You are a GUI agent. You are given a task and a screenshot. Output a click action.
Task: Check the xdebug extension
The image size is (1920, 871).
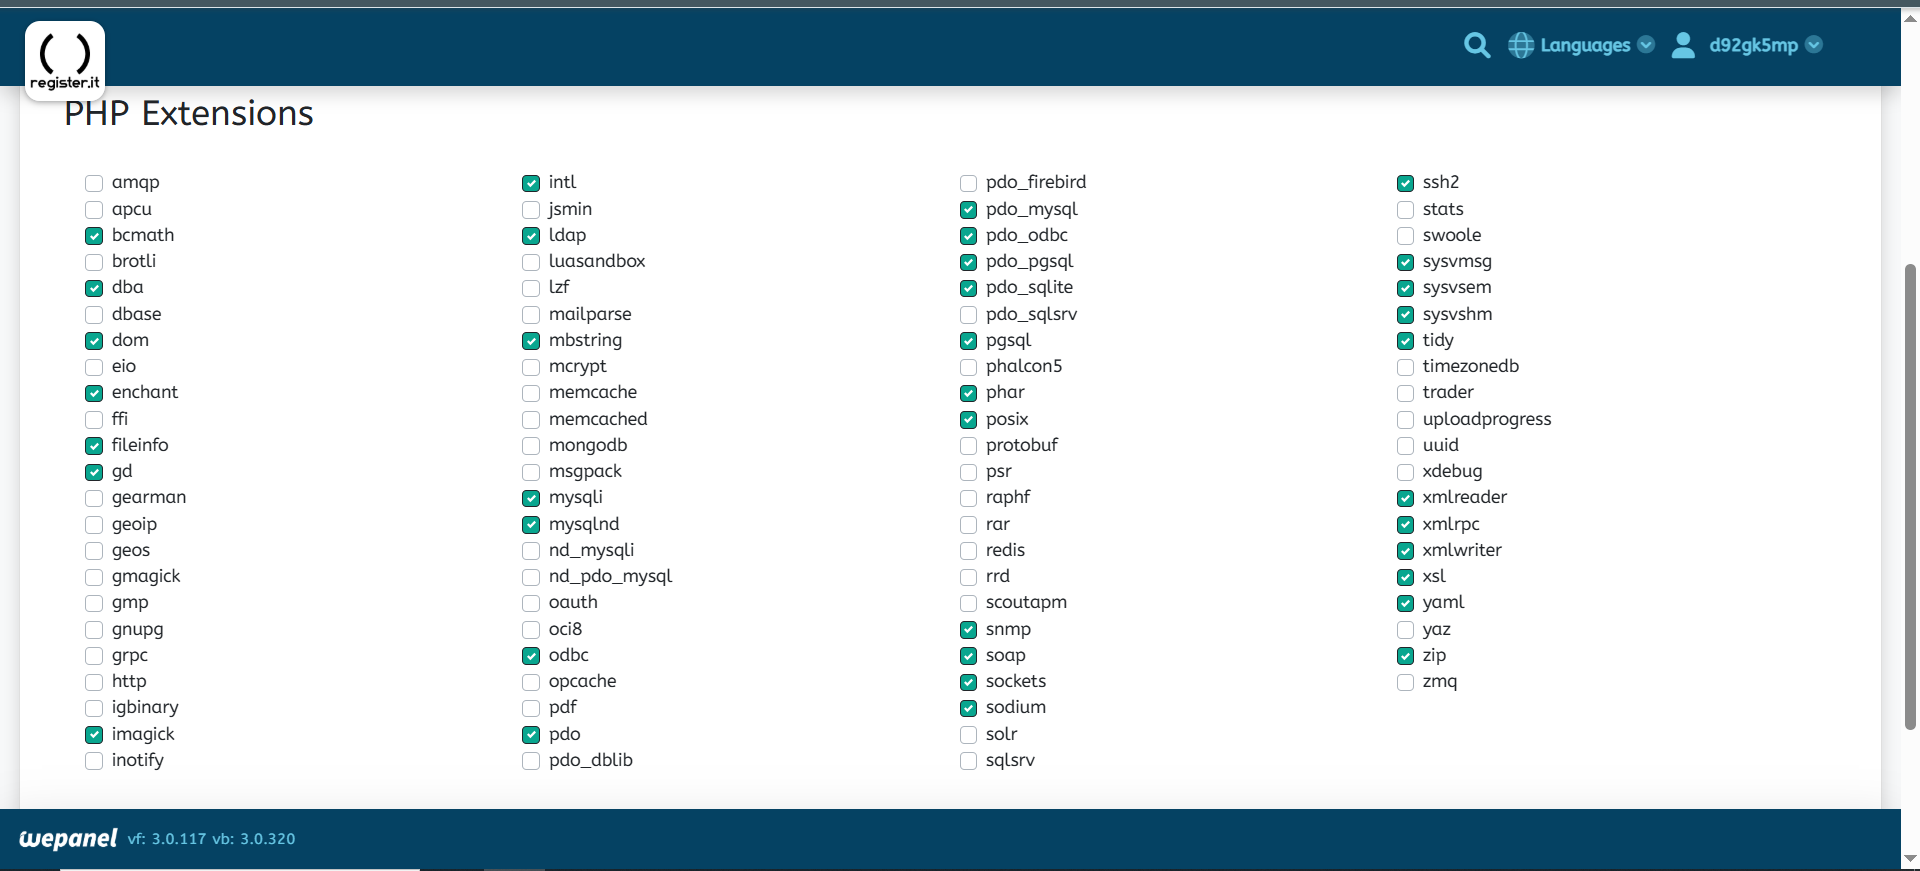coord(1405,472)
